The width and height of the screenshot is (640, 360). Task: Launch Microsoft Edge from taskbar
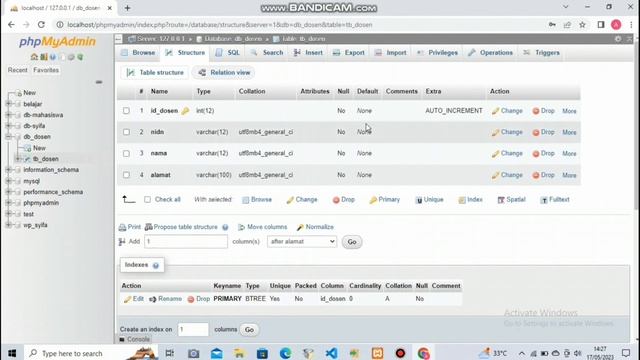(285, 353)
